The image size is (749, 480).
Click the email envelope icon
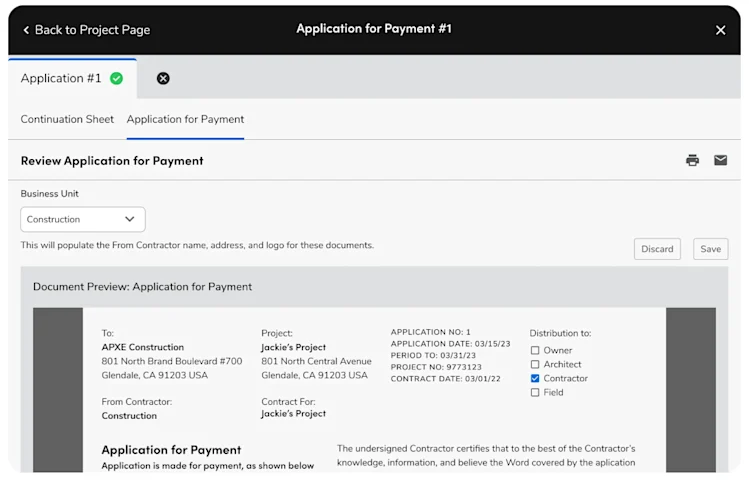point(720,160)
